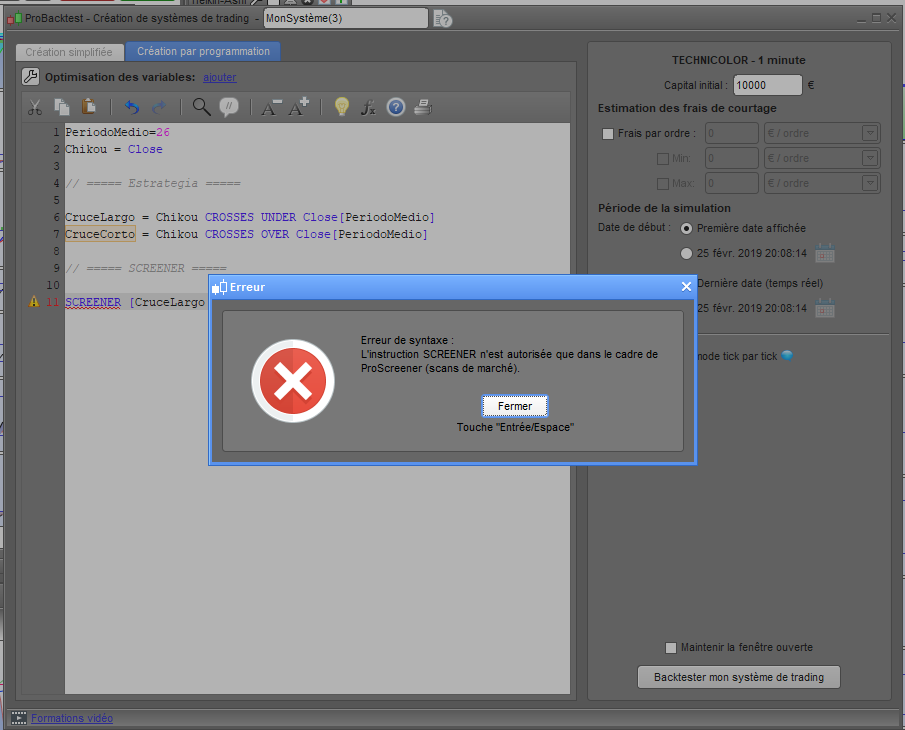Open the blue question mark help icon
Viewport: 905px width, 730px height.
[x=396, y=107]
